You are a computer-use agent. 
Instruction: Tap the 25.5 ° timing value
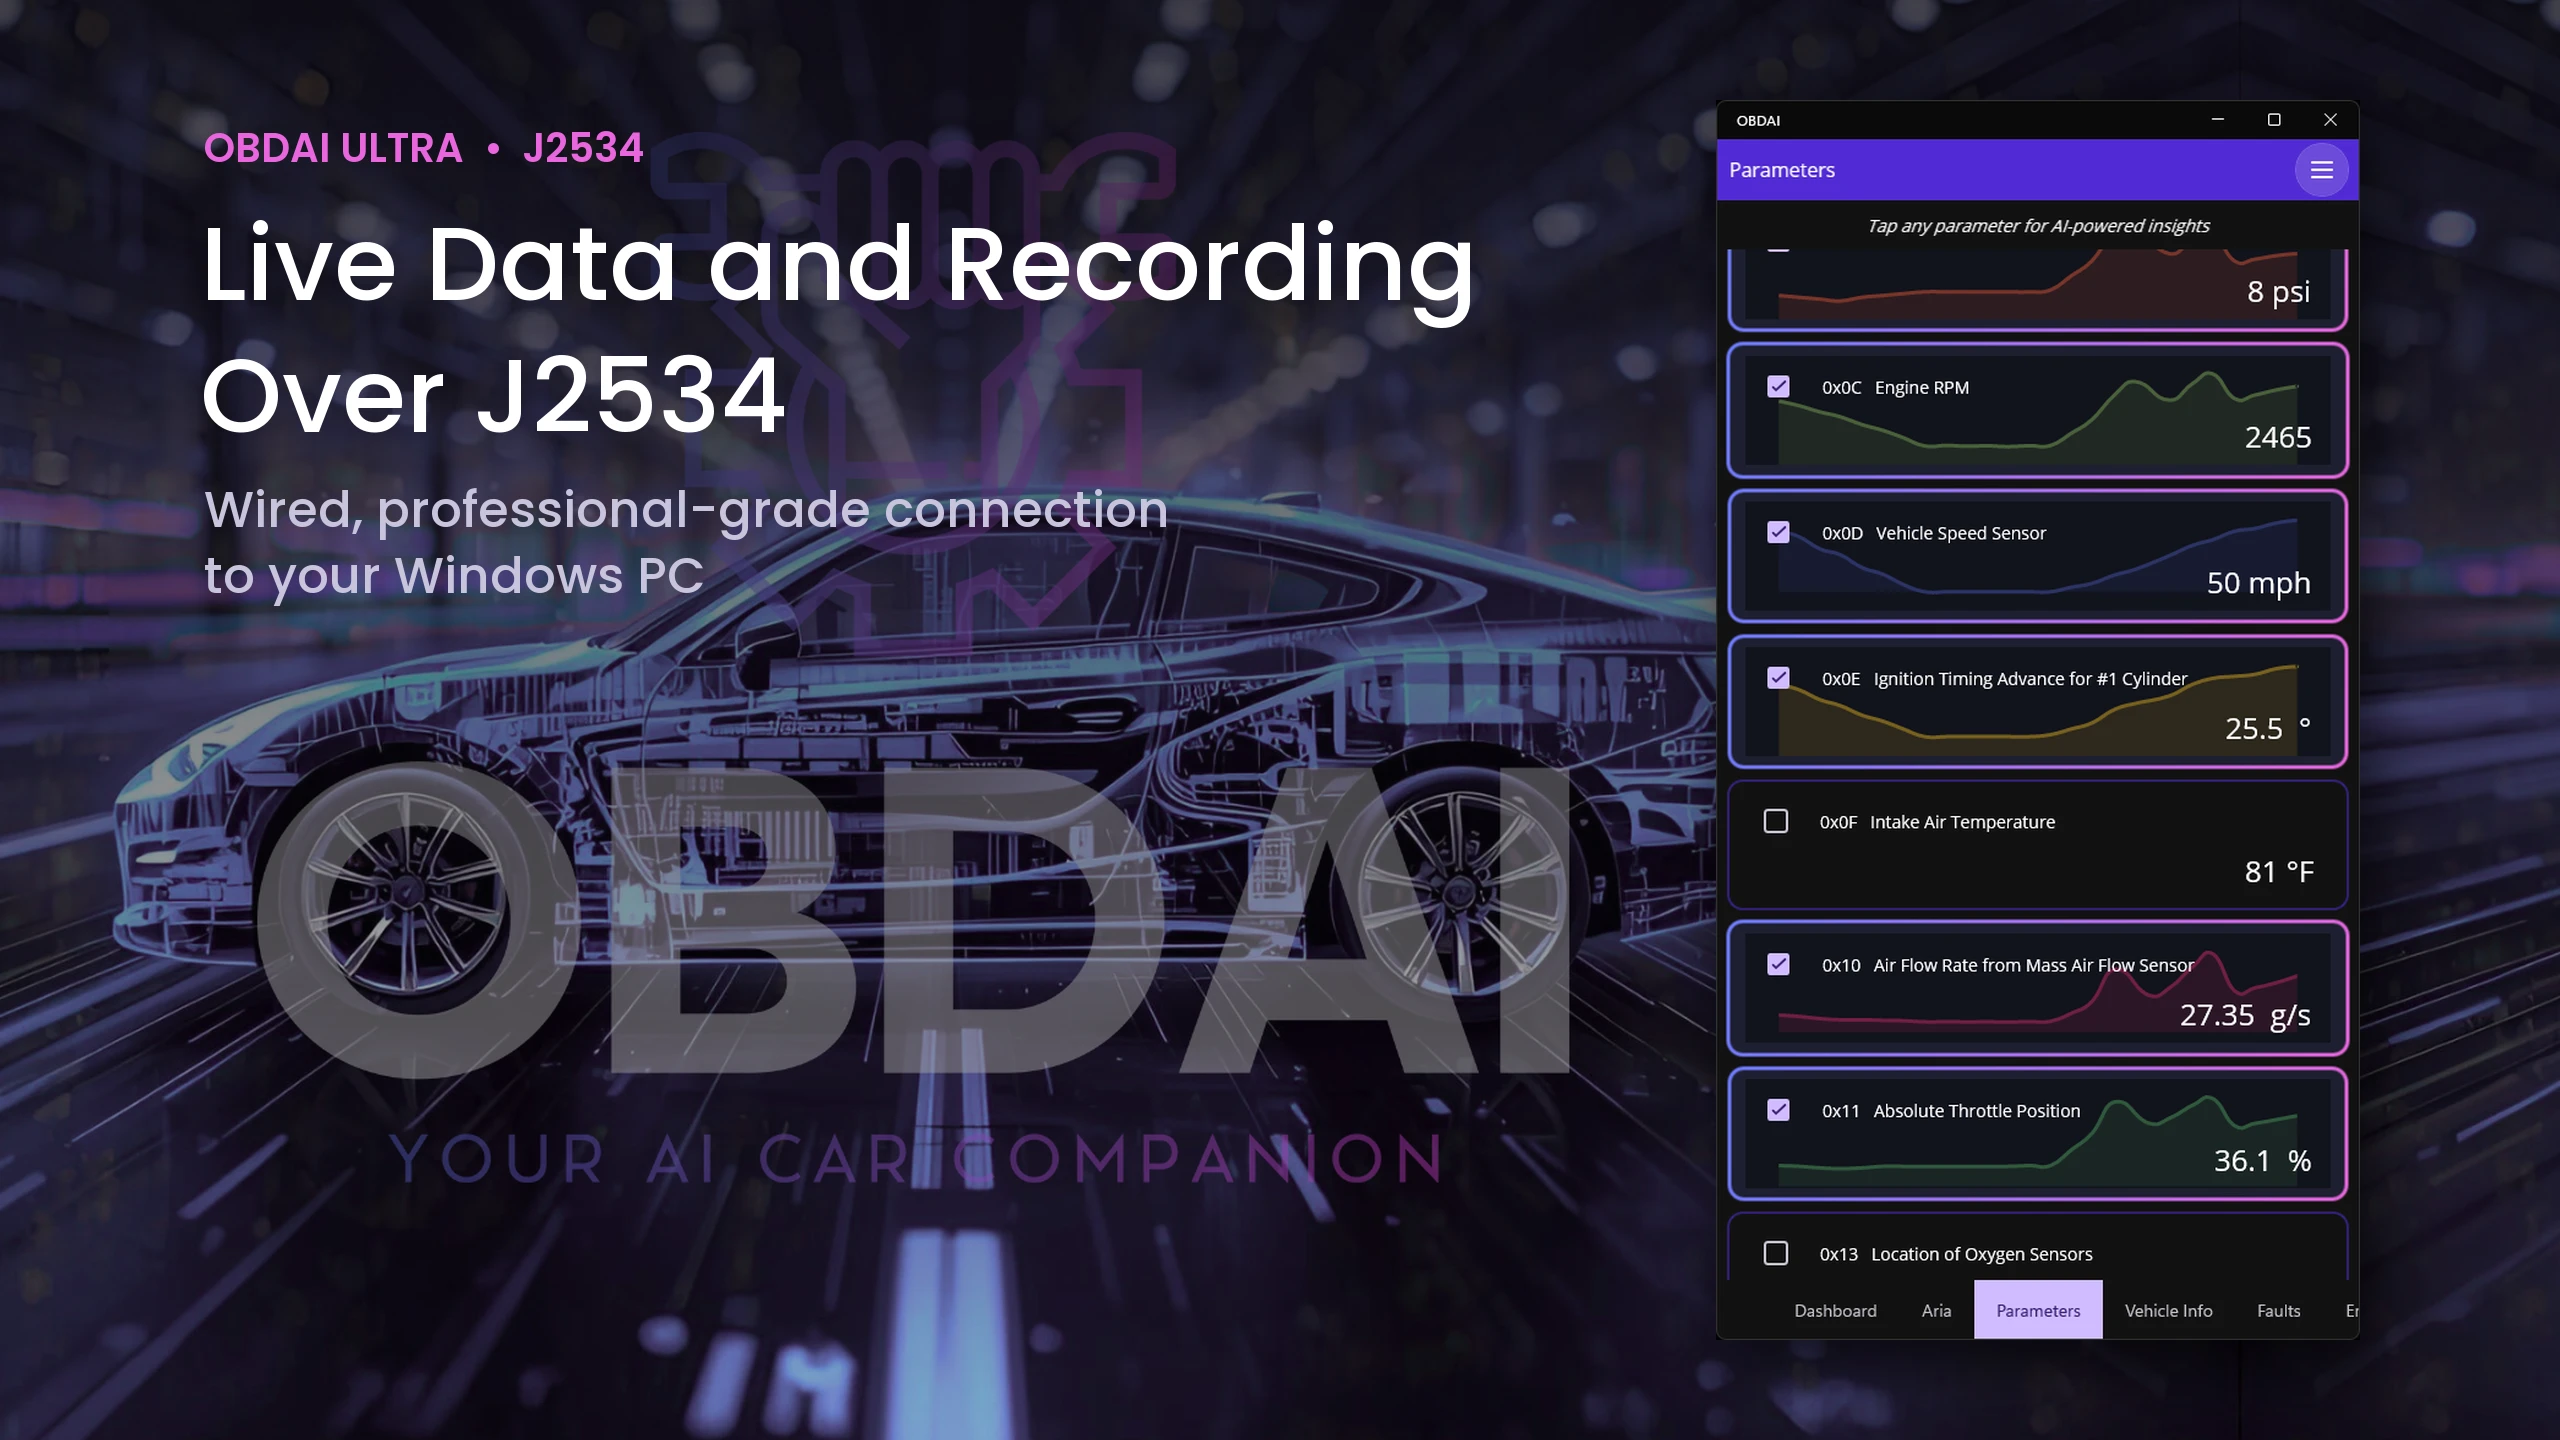coord(2267,728)
